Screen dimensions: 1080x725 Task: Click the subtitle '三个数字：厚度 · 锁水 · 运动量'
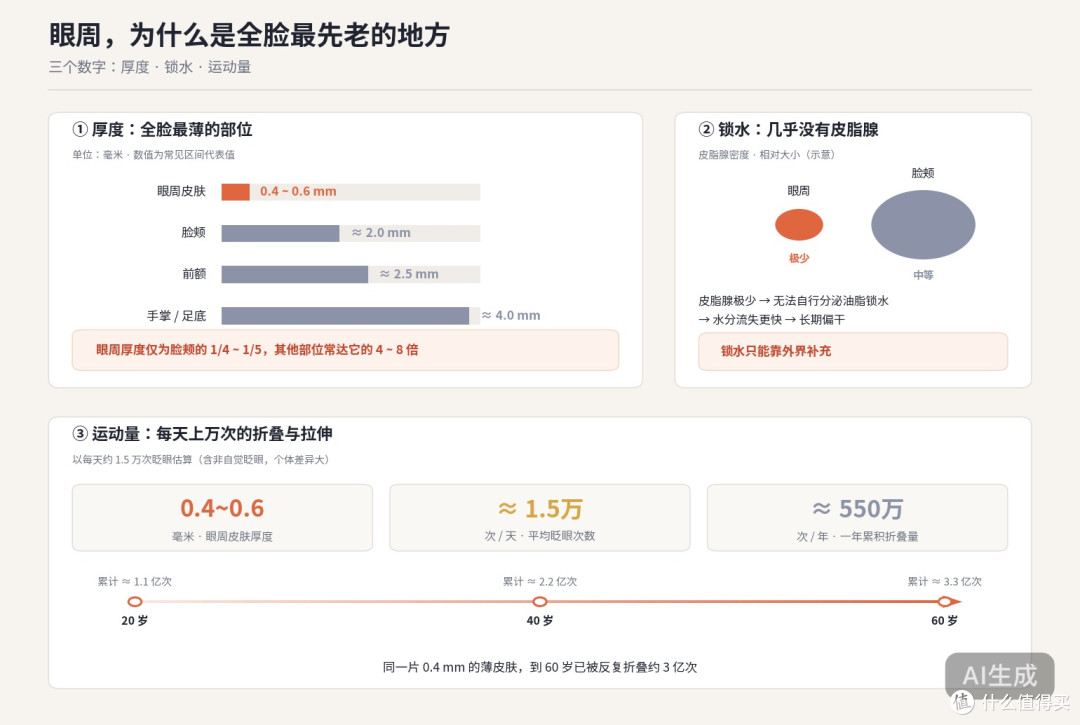149,67
